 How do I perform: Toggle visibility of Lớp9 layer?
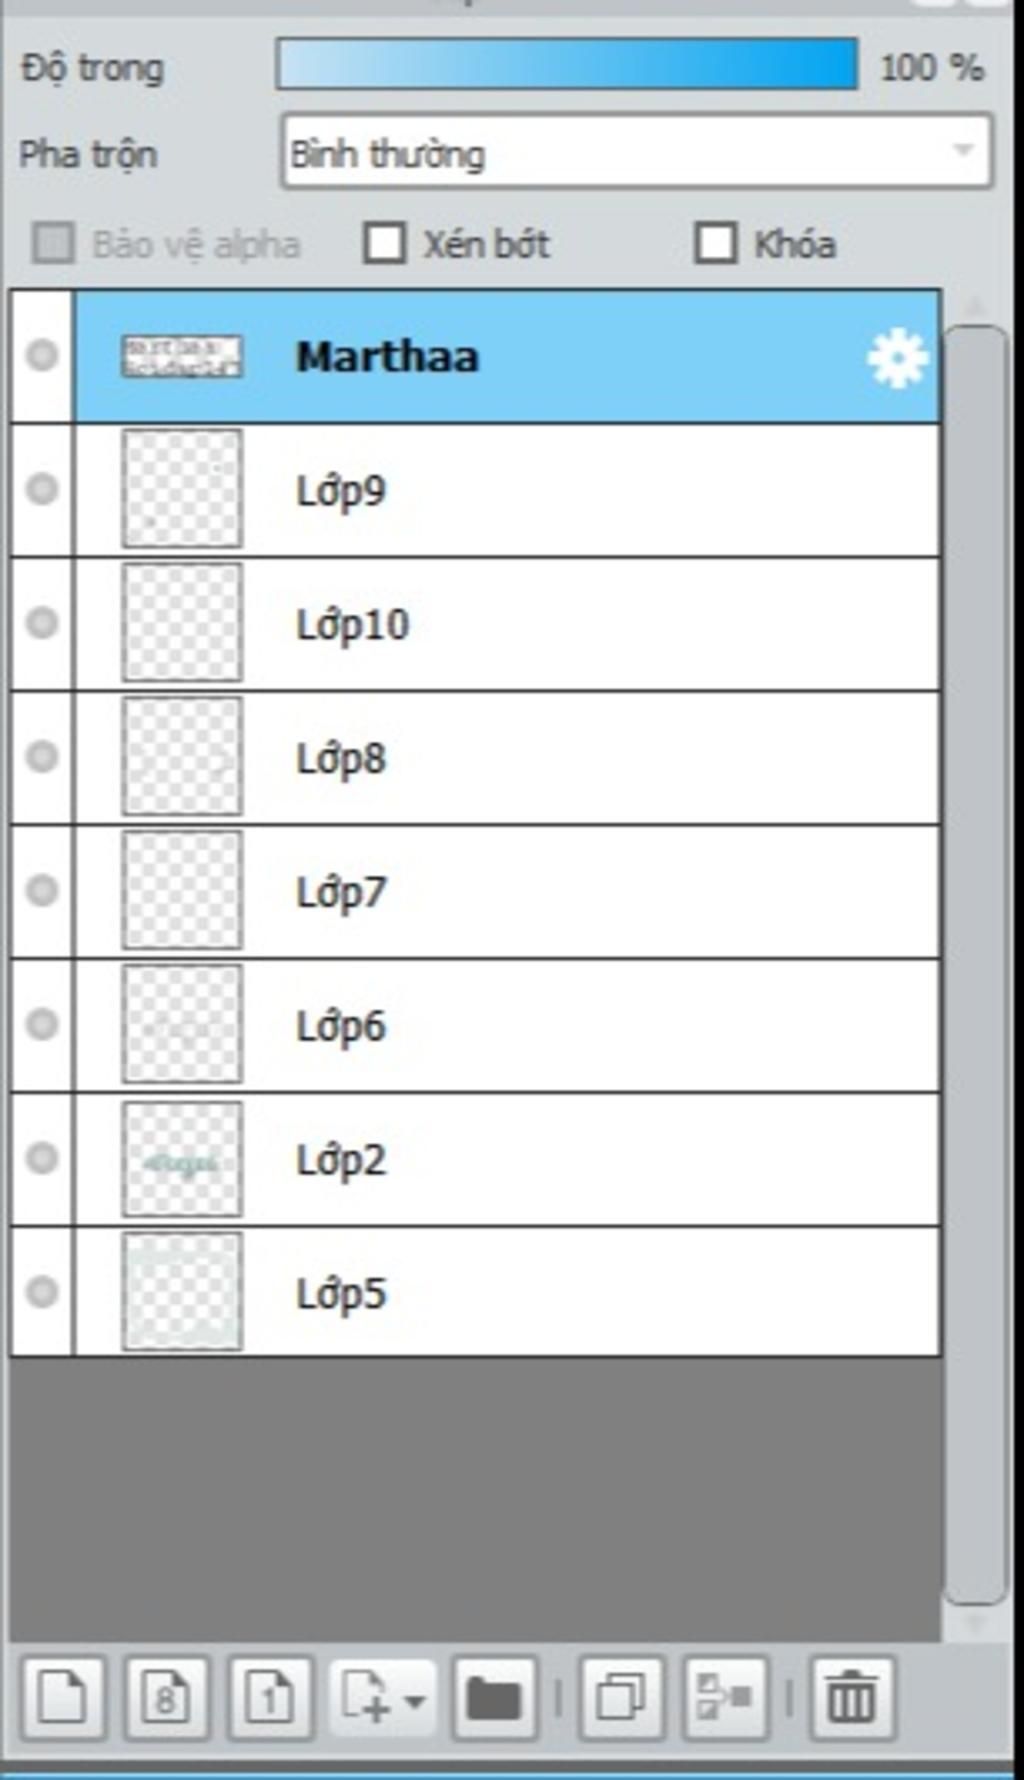pos(42,489)
